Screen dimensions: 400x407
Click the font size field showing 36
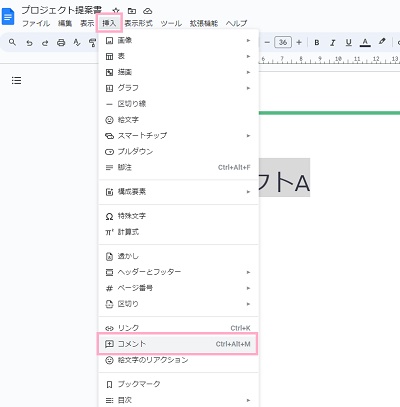pyautogui.click(x=283, y=42)
